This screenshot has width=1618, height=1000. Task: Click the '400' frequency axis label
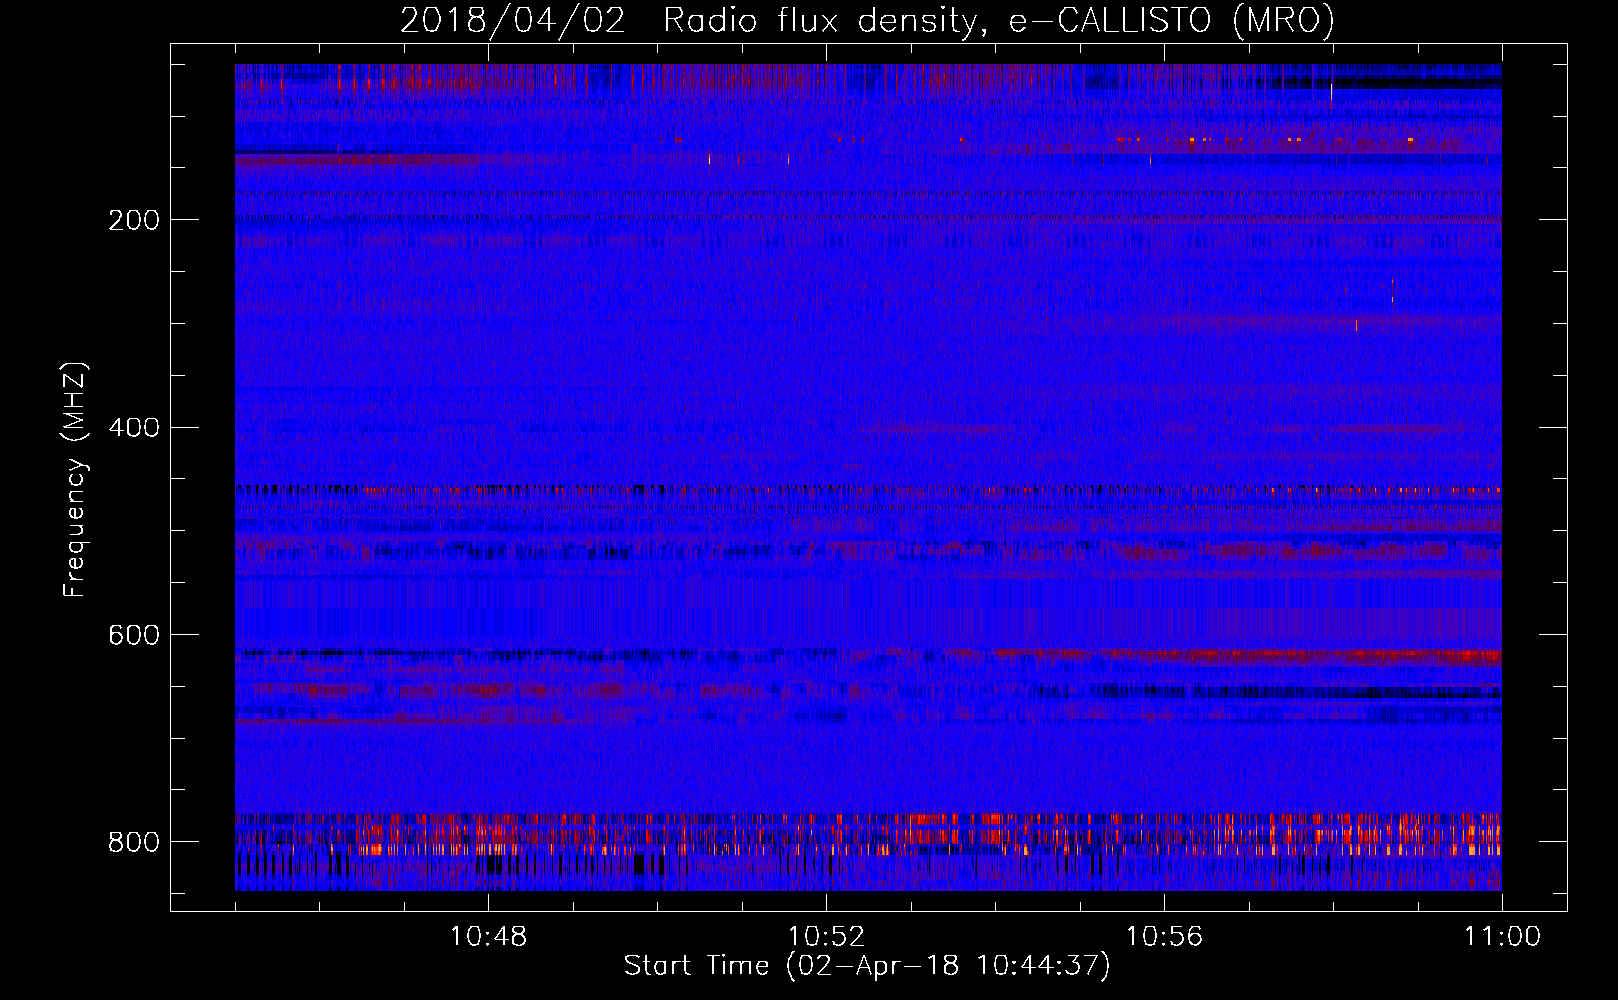tap(133, 428)
